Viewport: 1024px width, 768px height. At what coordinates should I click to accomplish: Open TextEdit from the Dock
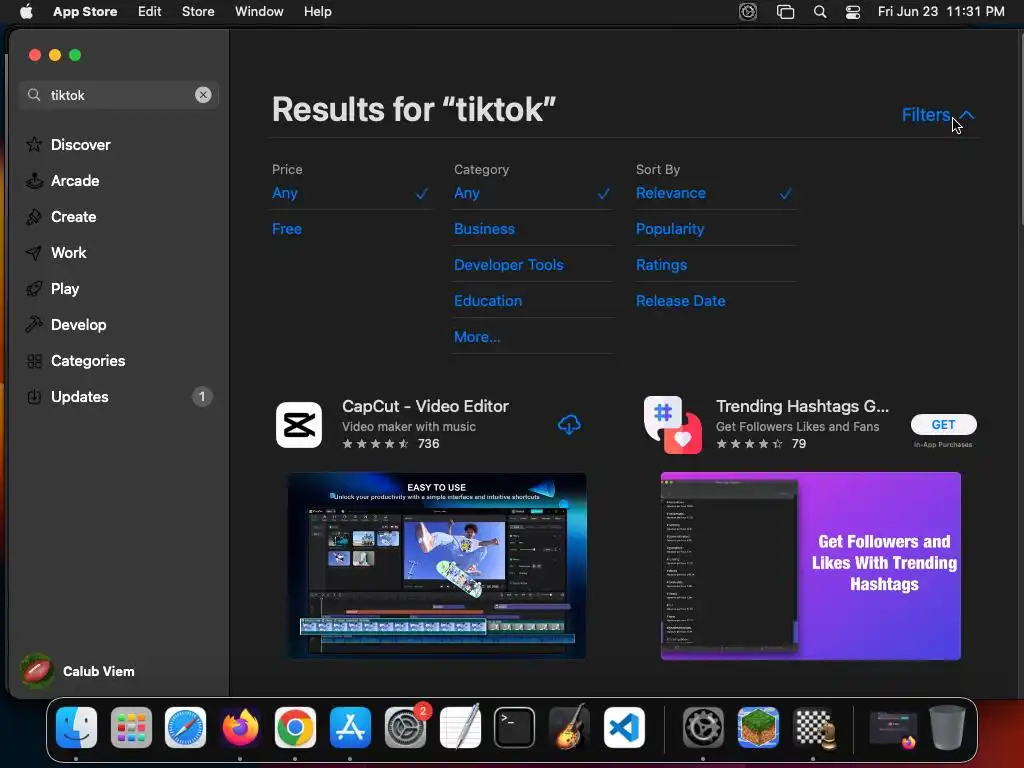point(460,728)
